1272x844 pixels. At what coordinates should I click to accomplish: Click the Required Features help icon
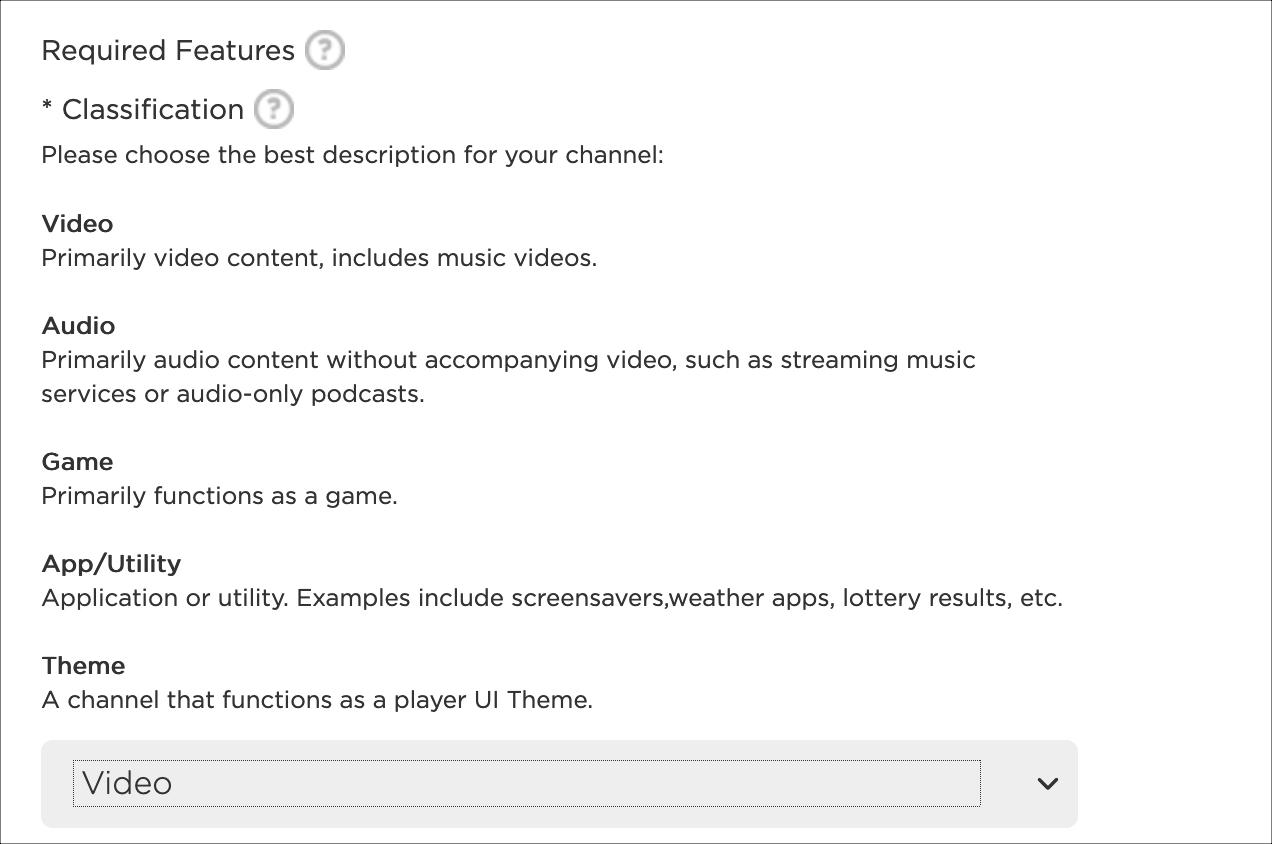pyautogui.click(x=324, y=50)
